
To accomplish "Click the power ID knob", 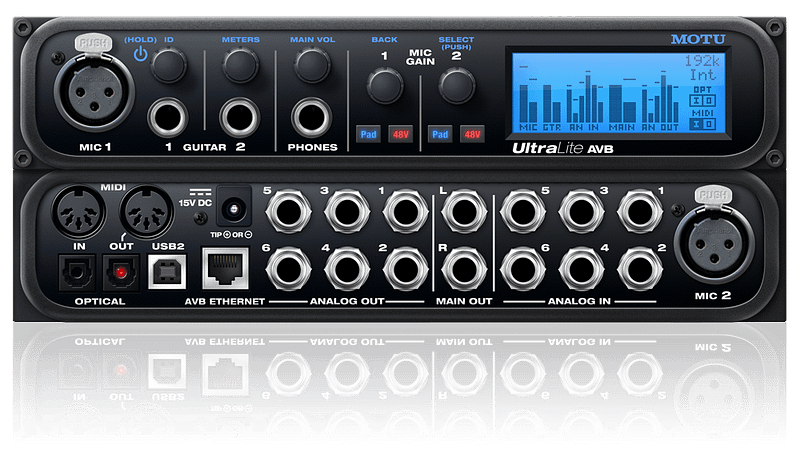I will point(169,67).
